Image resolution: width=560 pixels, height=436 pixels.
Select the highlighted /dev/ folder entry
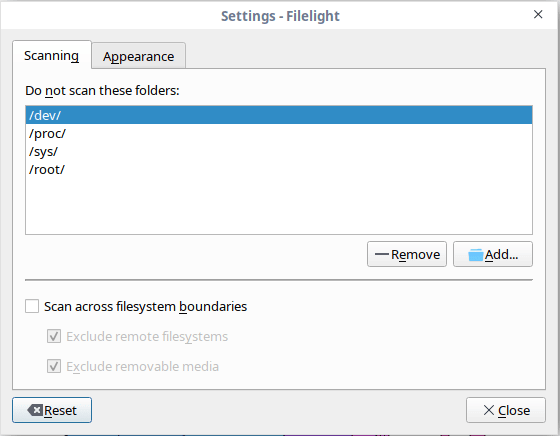pos(279,115)
